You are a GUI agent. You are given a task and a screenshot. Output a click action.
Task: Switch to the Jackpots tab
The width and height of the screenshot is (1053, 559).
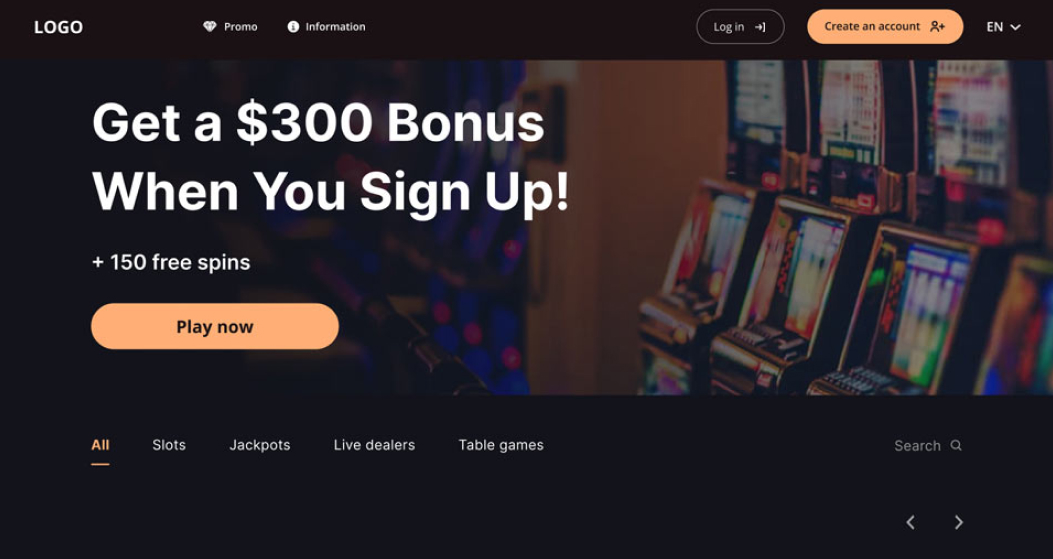click(x=260, y=445)
